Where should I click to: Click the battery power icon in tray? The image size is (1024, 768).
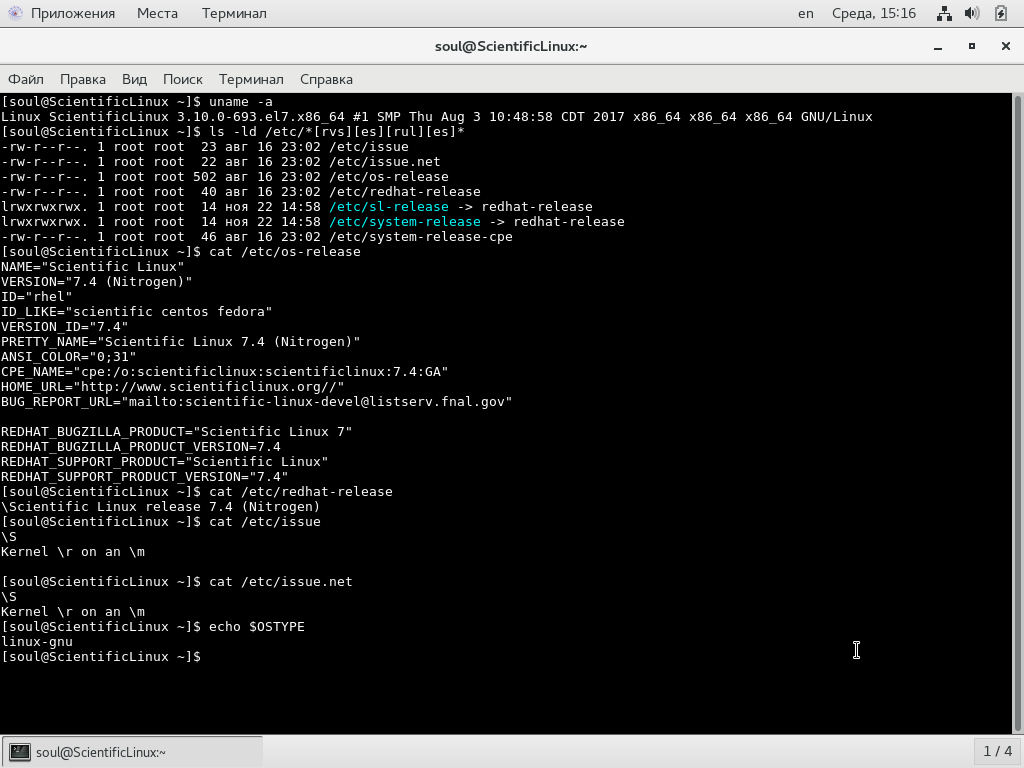[1000, 13]
